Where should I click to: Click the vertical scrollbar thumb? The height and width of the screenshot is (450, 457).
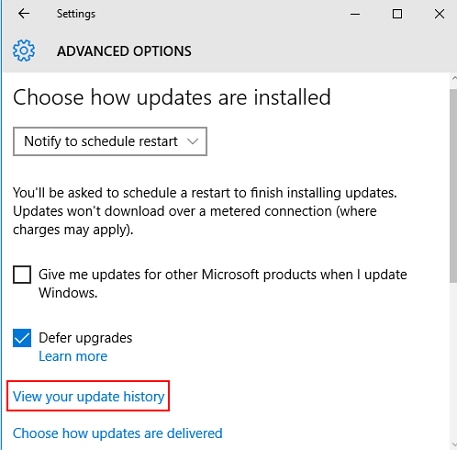[453, 186]
